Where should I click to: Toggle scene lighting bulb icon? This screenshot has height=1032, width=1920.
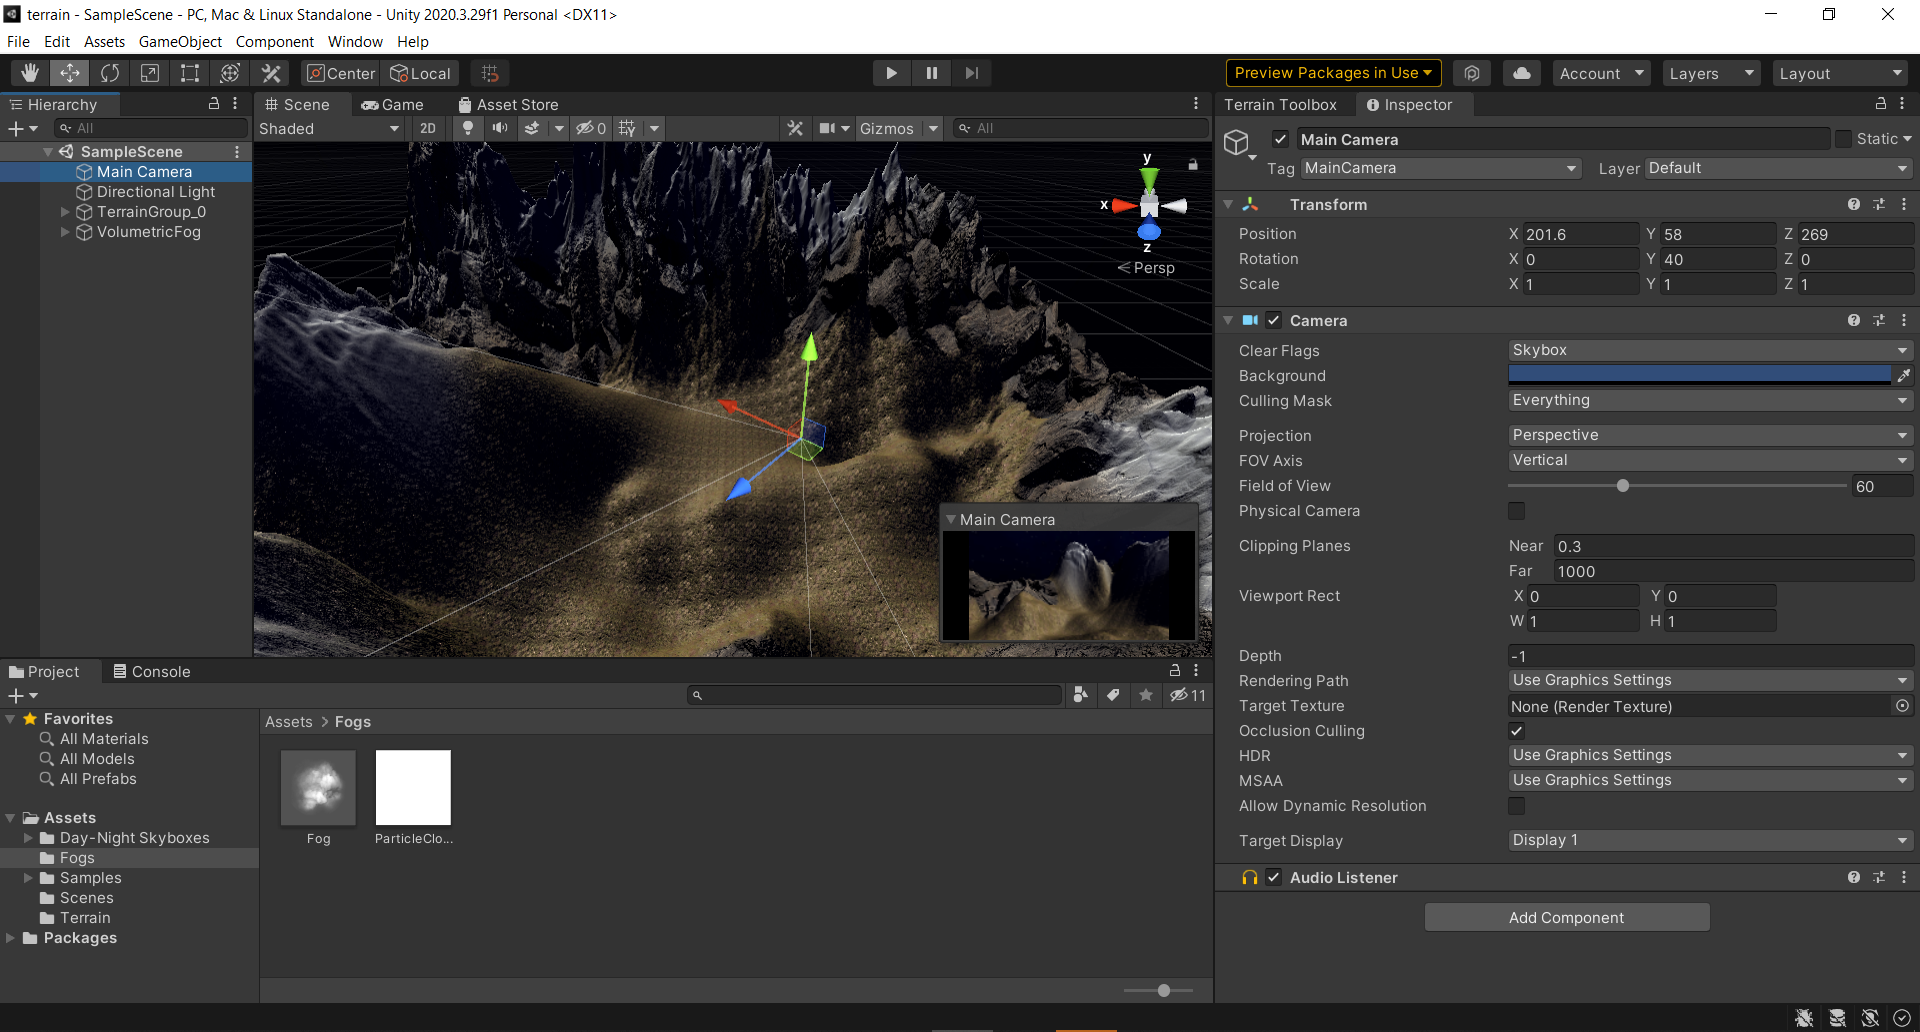click(x=467, y=128)
